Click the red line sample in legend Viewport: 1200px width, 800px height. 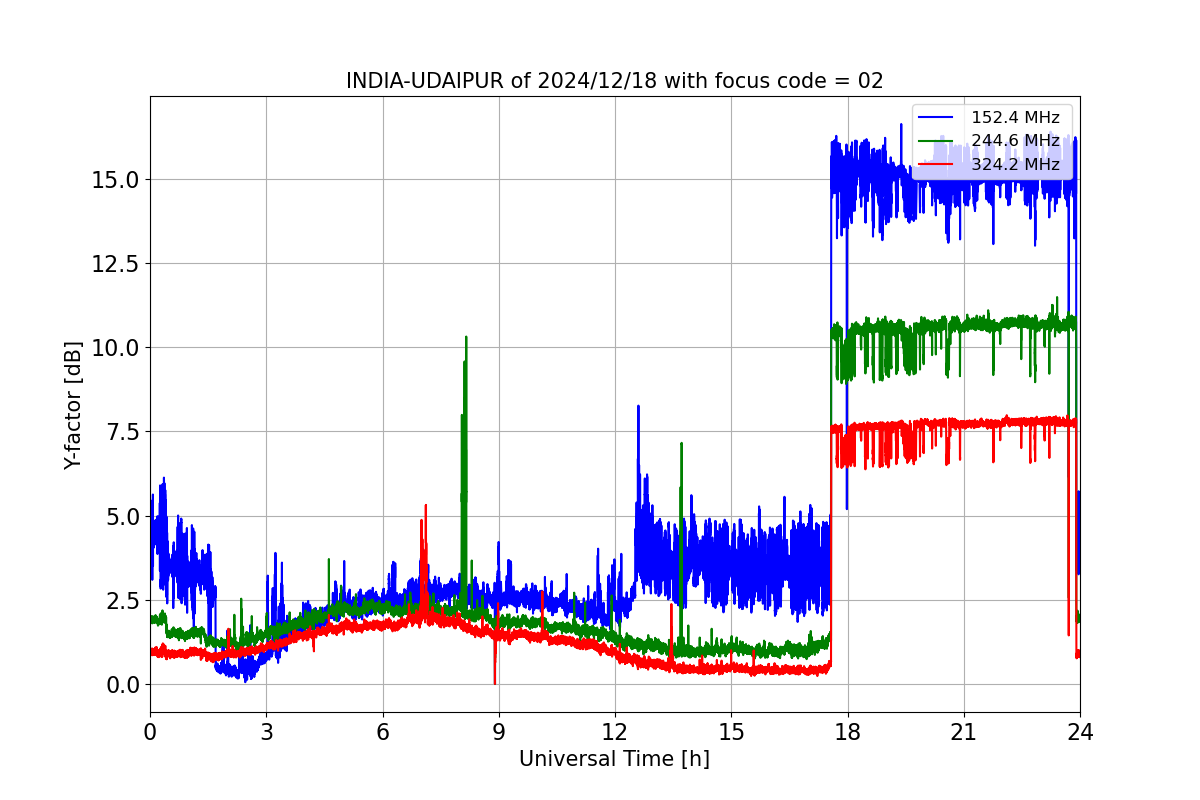937,164
